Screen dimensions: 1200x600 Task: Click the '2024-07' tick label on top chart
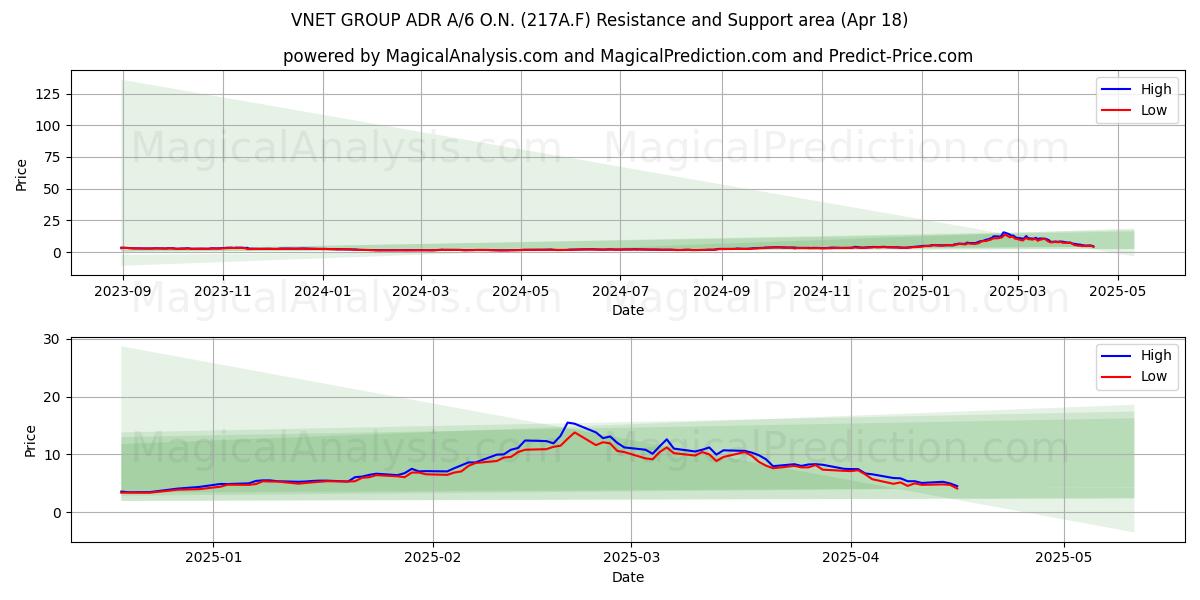click(620, 291)
